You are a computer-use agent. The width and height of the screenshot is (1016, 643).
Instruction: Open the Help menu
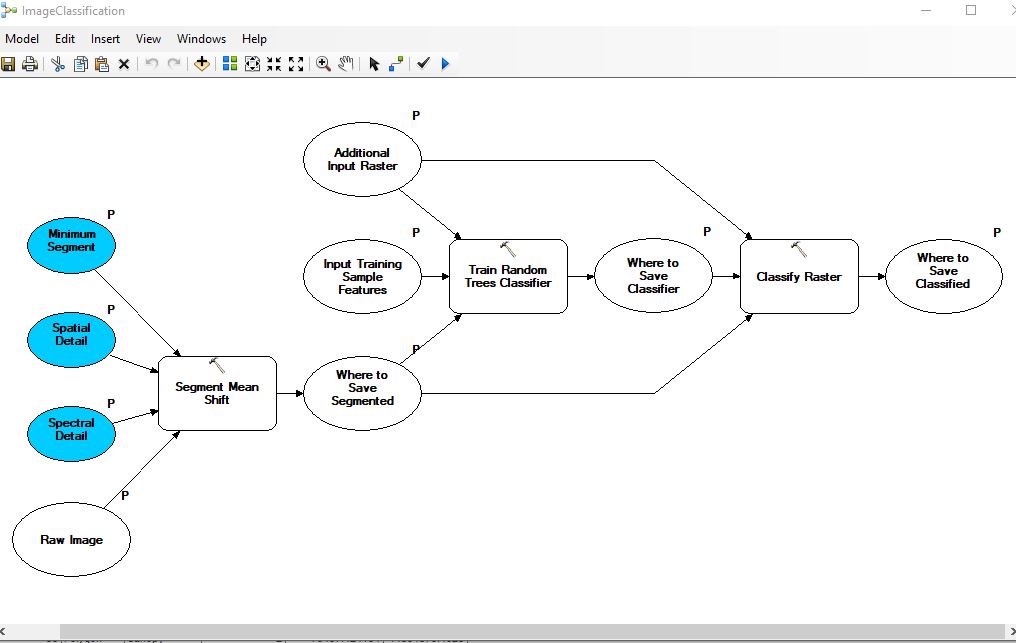254,39
